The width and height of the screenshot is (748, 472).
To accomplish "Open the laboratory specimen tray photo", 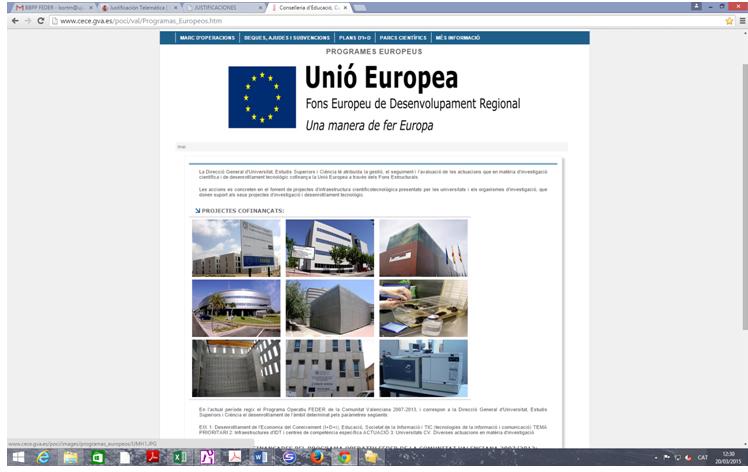I will [x=424, y=308].
